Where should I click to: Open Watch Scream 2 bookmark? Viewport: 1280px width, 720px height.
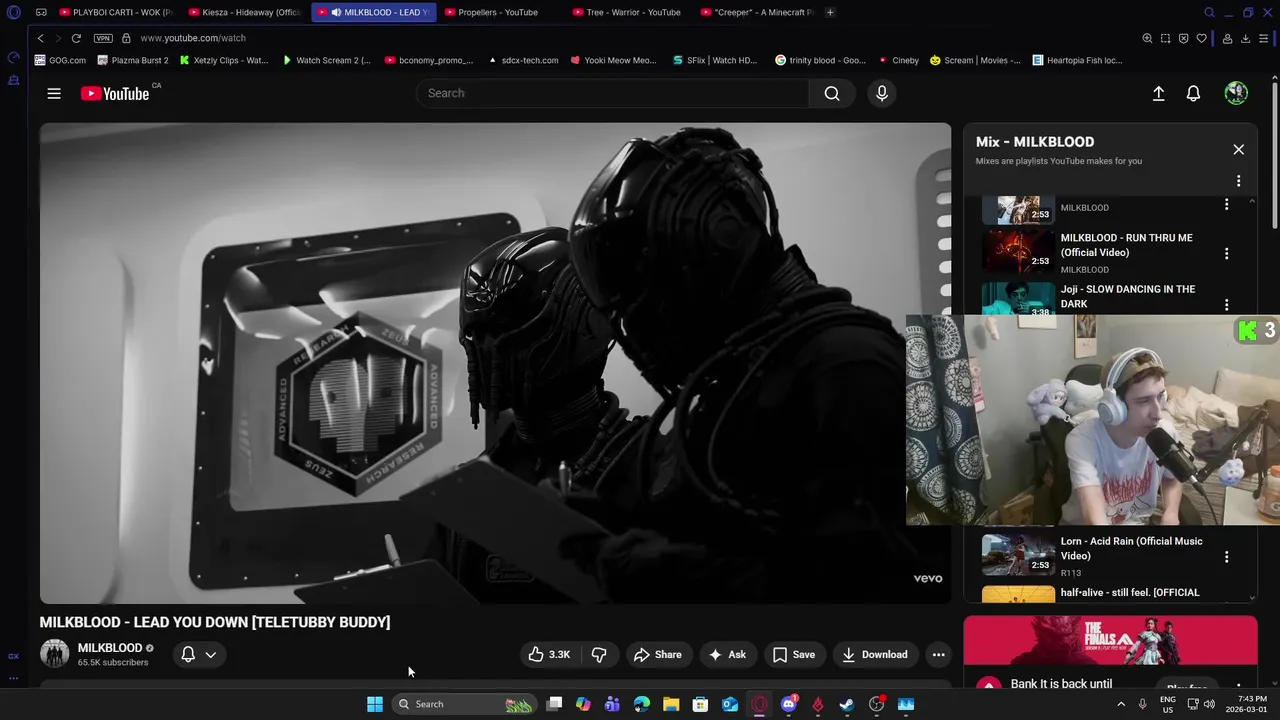(326, 60)
